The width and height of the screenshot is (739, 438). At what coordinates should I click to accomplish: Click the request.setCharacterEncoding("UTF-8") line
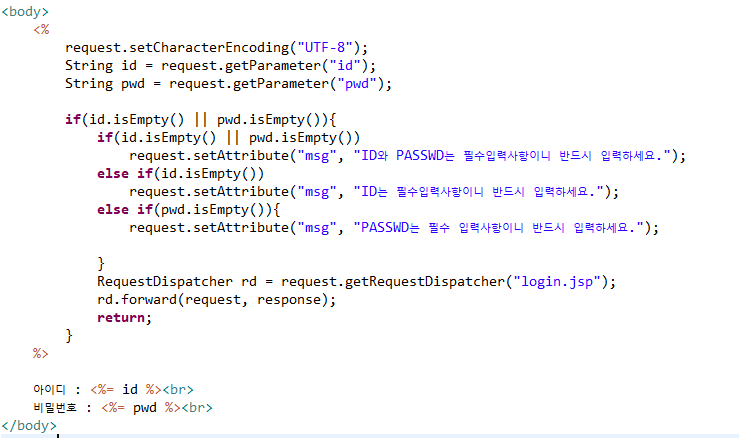pyautogui.click(x=216, y=48)
